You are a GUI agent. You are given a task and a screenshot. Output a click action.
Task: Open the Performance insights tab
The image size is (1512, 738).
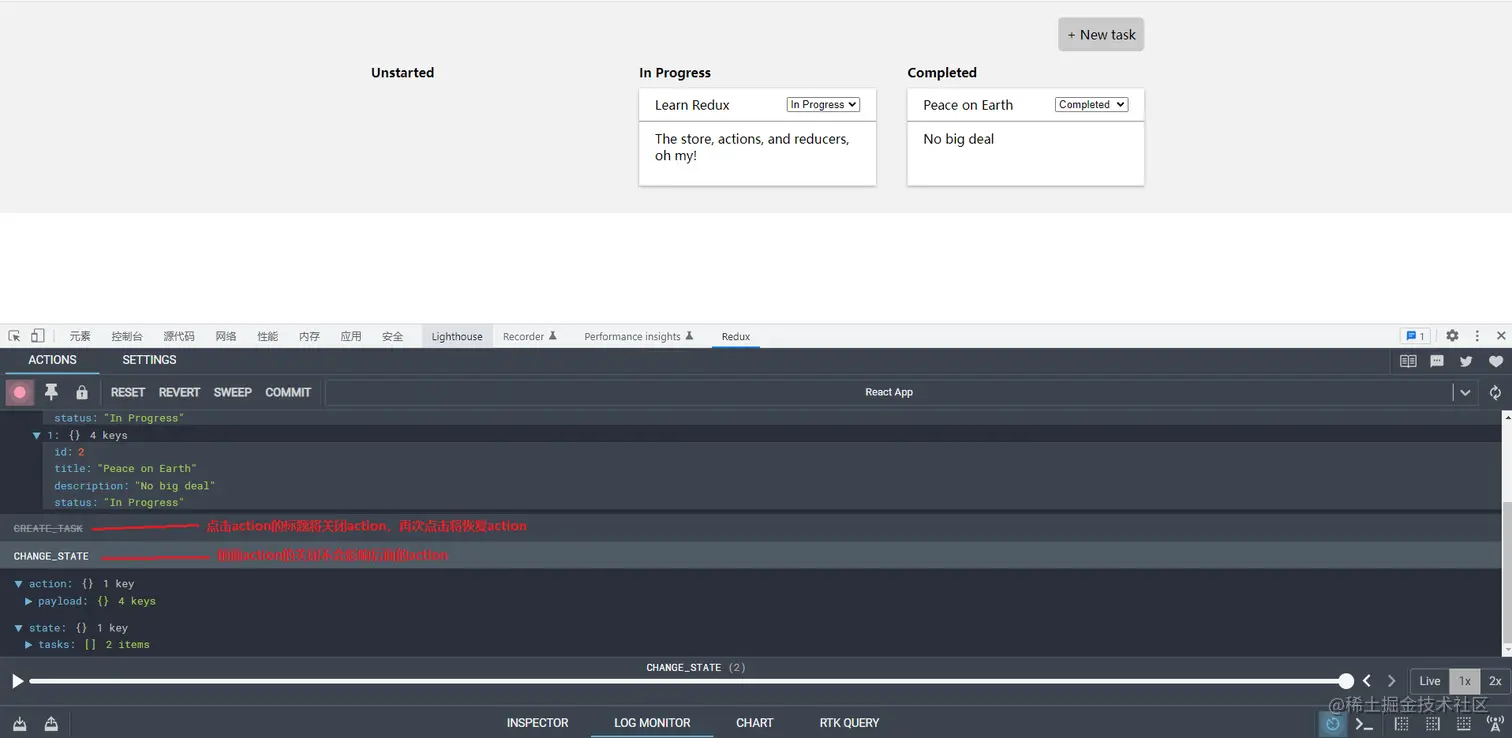click(x=639, y=337)
